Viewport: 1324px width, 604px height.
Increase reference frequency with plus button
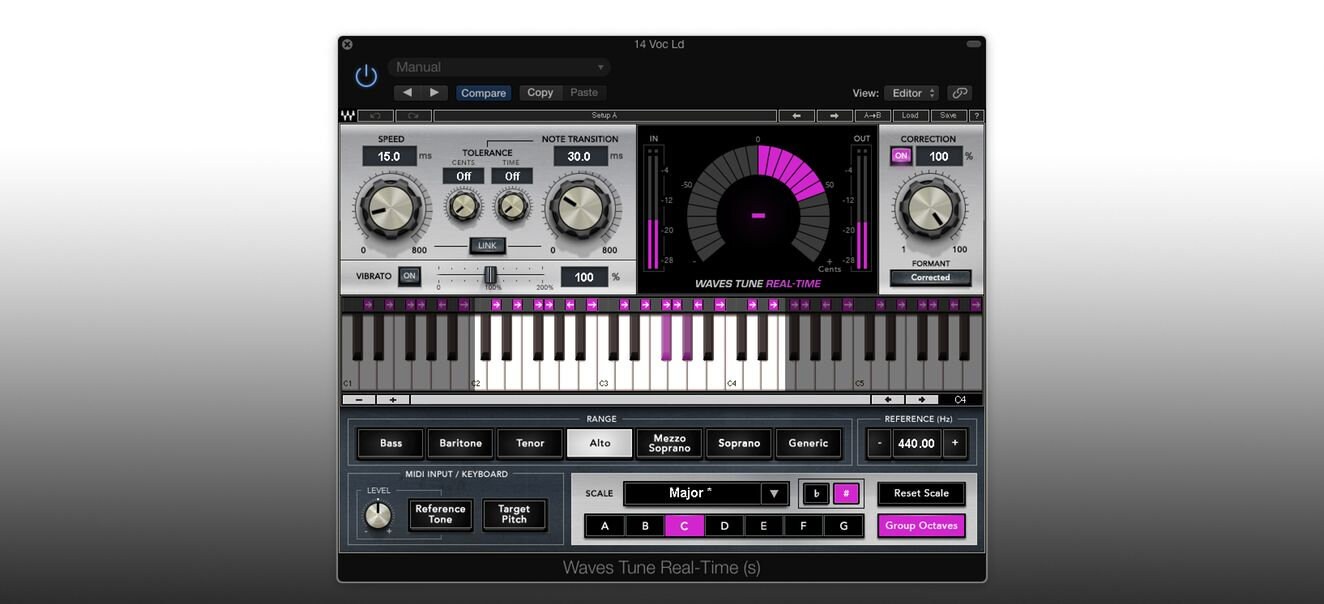point(955,443)
